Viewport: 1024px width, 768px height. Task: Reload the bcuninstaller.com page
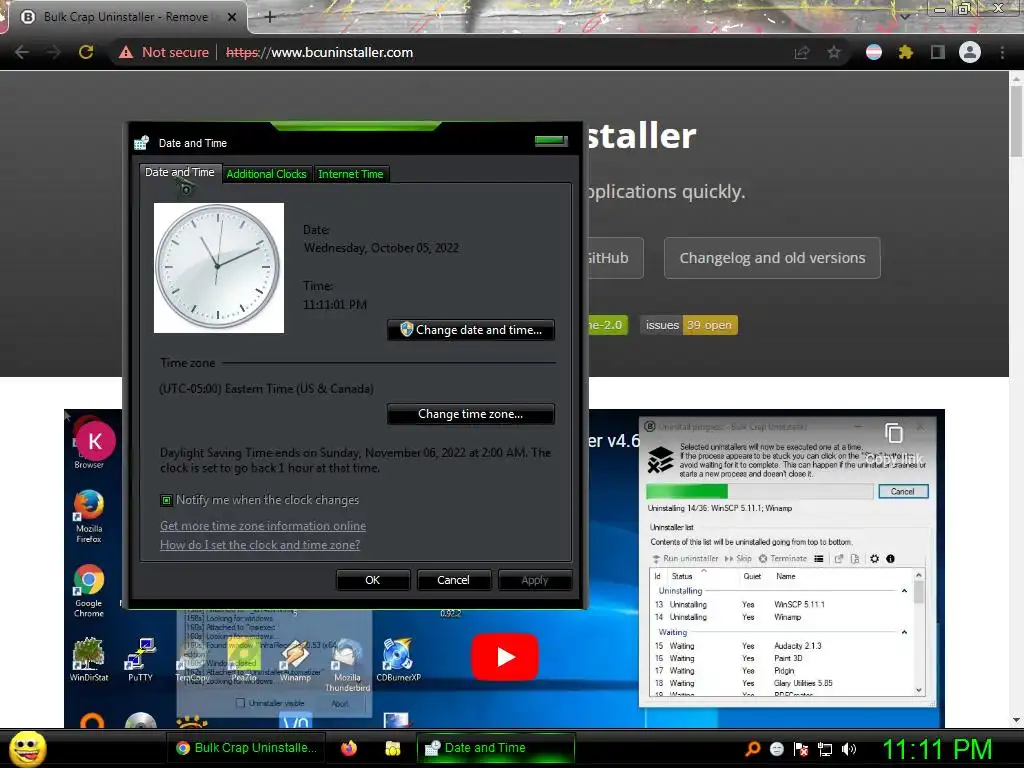tap(86, 52)
